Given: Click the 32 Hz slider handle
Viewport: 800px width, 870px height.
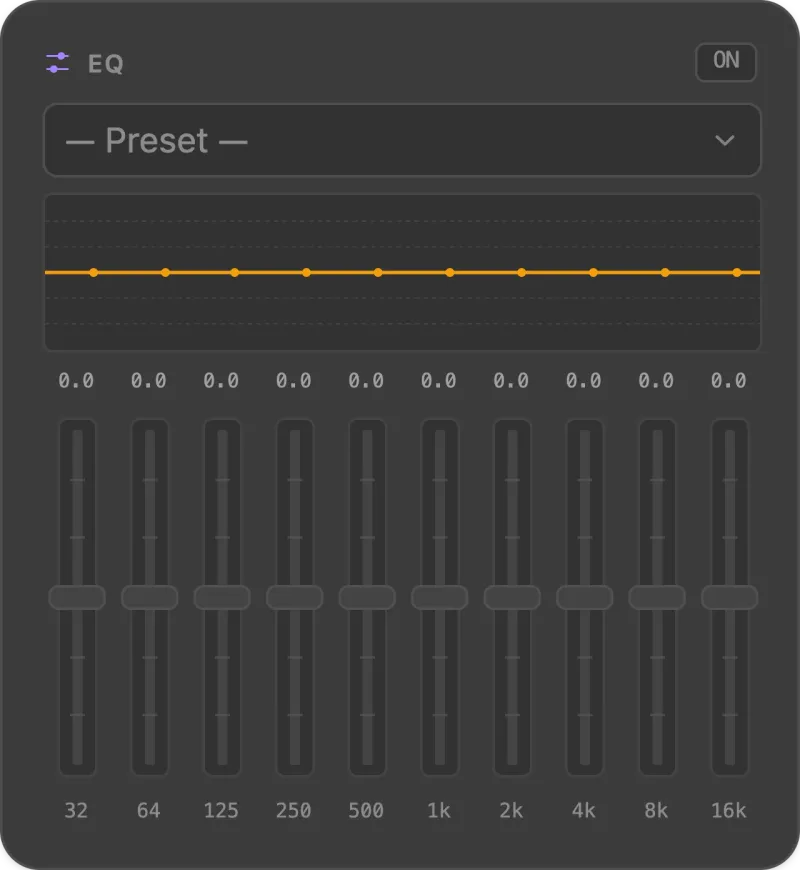Looking at the screenshot, I should (x=77, y=598).
